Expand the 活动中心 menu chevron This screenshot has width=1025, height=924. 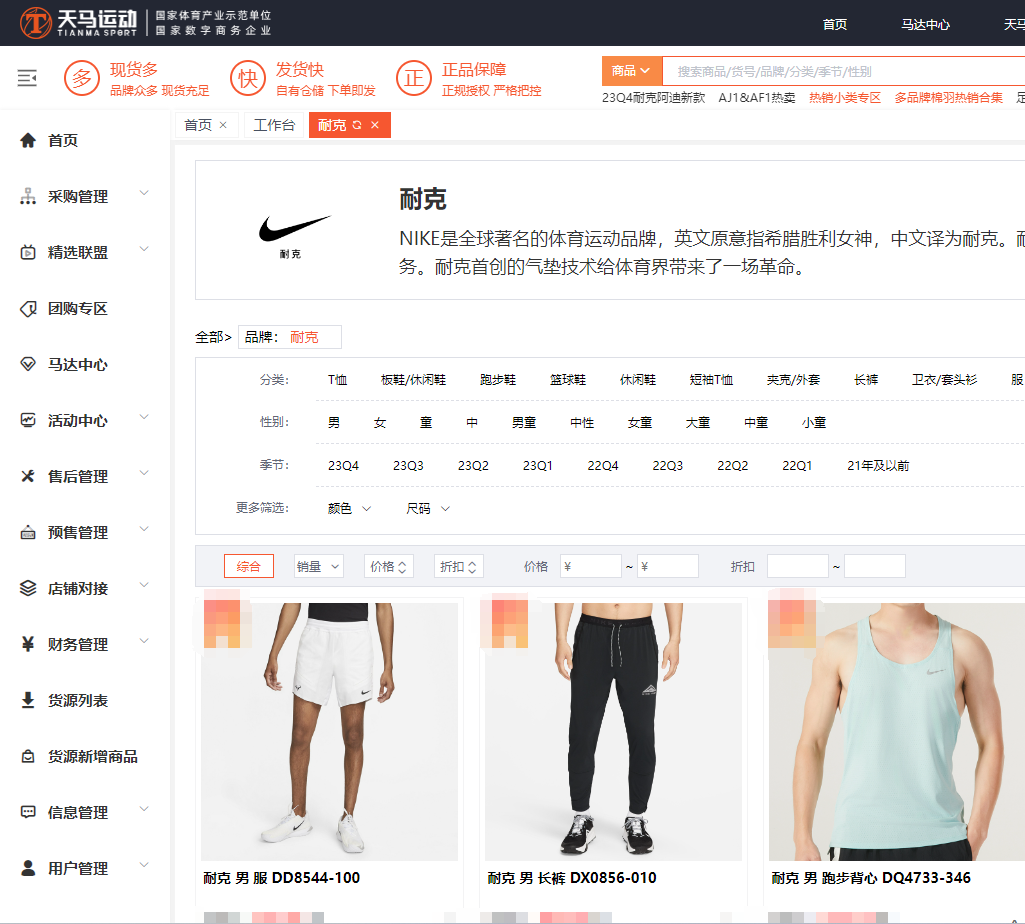pos(144,417)
